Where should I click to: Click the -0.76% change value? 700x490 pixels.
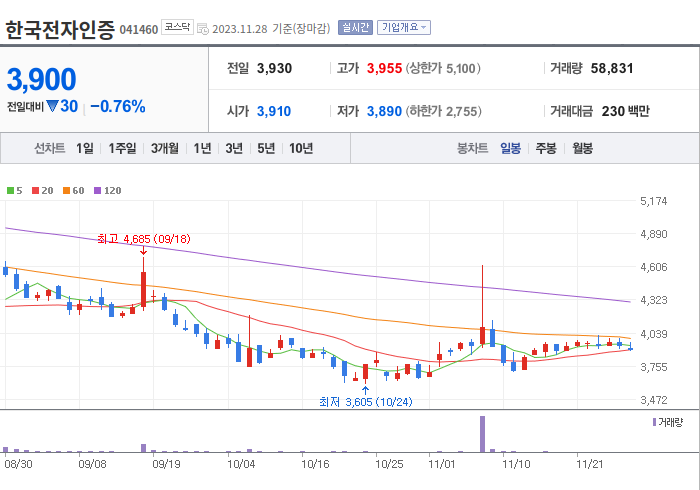click(x=118, y=107)
